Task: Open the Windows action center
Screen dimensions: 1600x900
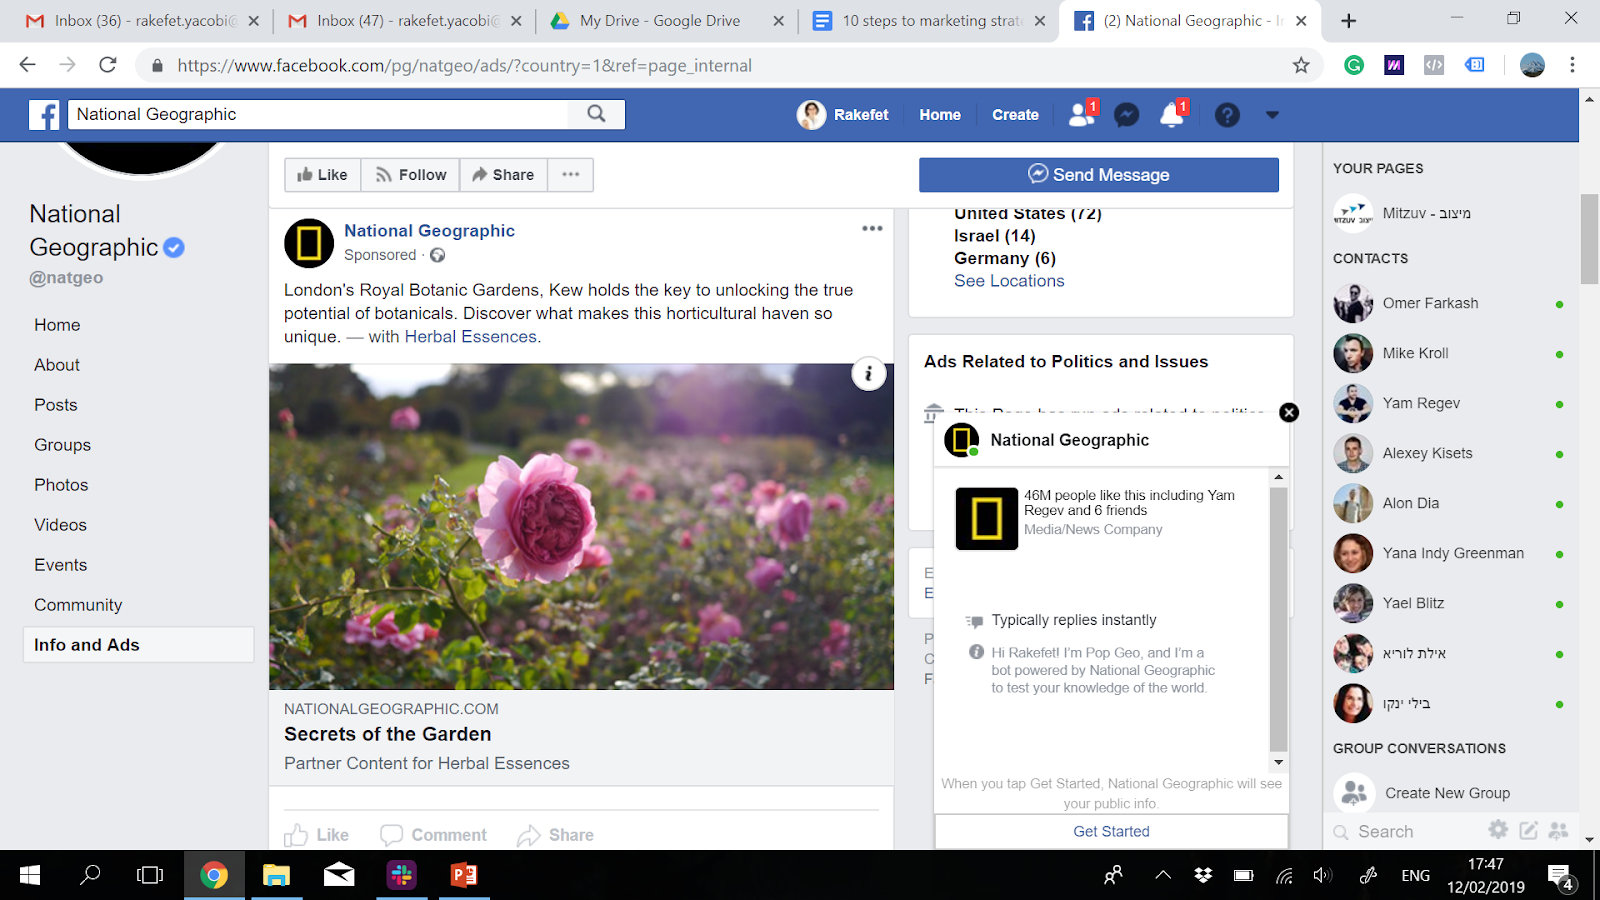Action: pos(1562,877)
